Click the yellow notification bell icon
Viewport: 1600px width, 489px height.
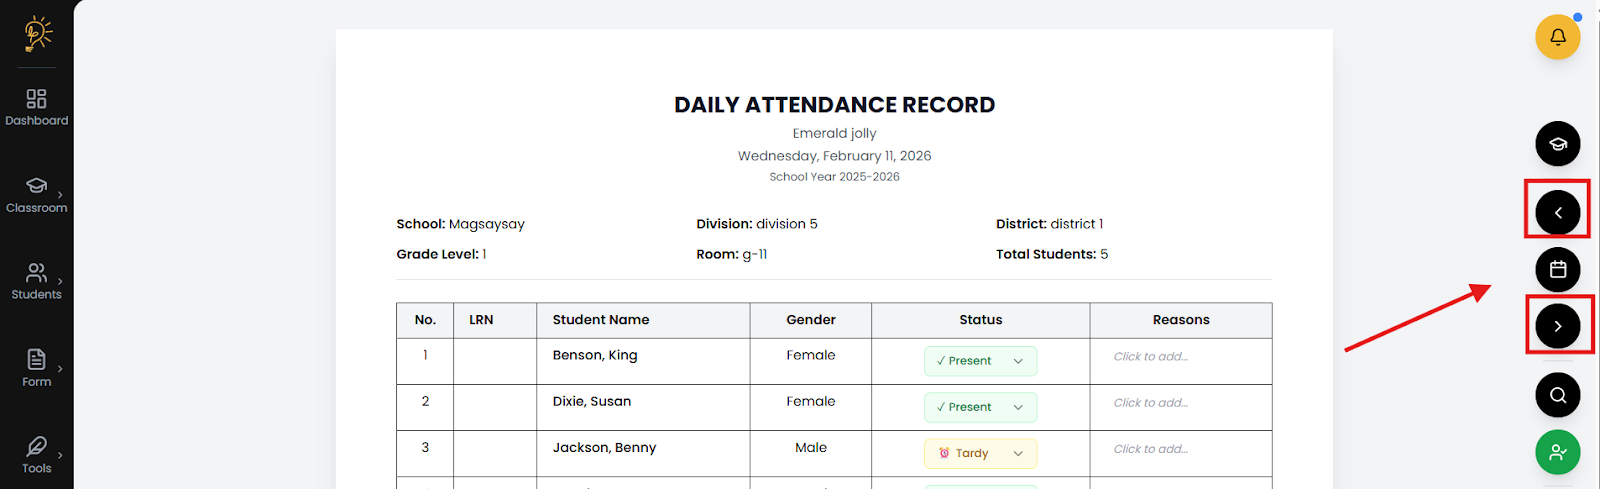point(1557,37)
